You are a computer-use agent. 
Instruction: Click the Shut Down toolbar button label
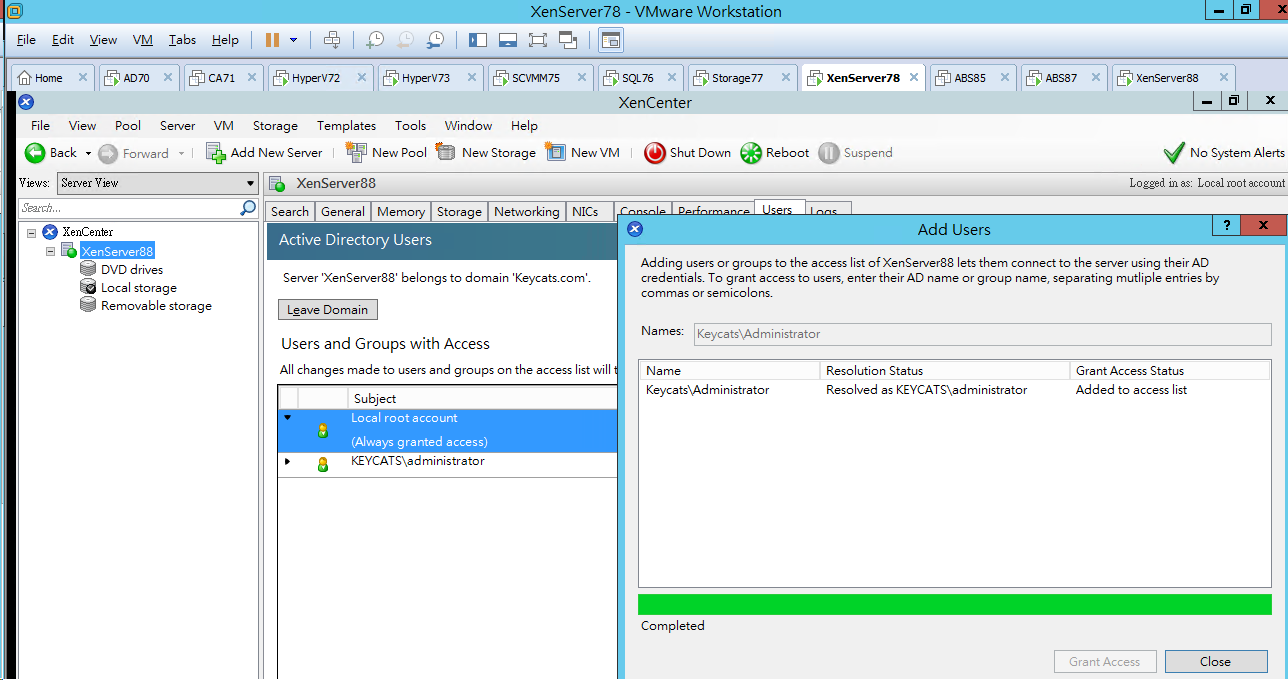point(700,153)
